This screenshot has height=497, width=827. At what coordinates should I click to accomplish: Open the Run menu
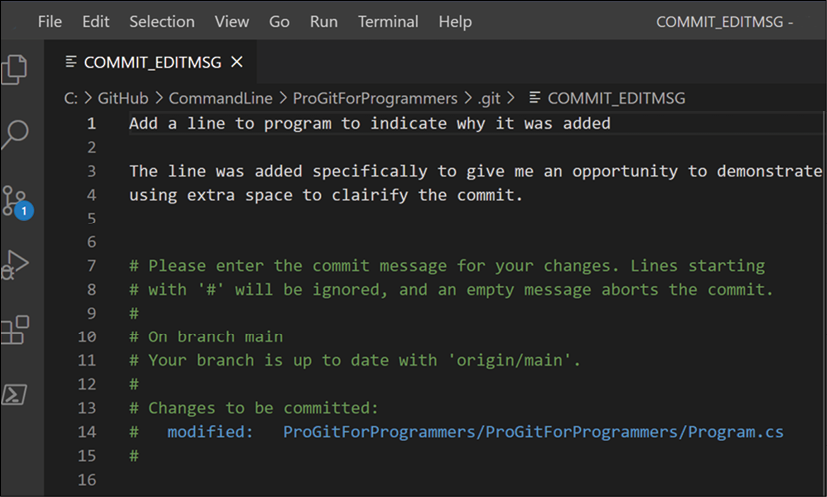click(324, 22)
